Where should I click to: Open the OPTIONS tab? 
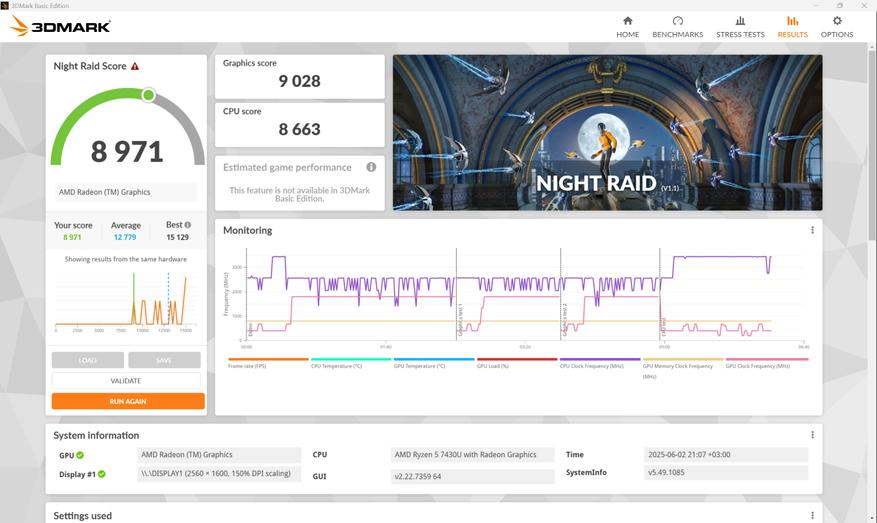[x=837, y=27]
